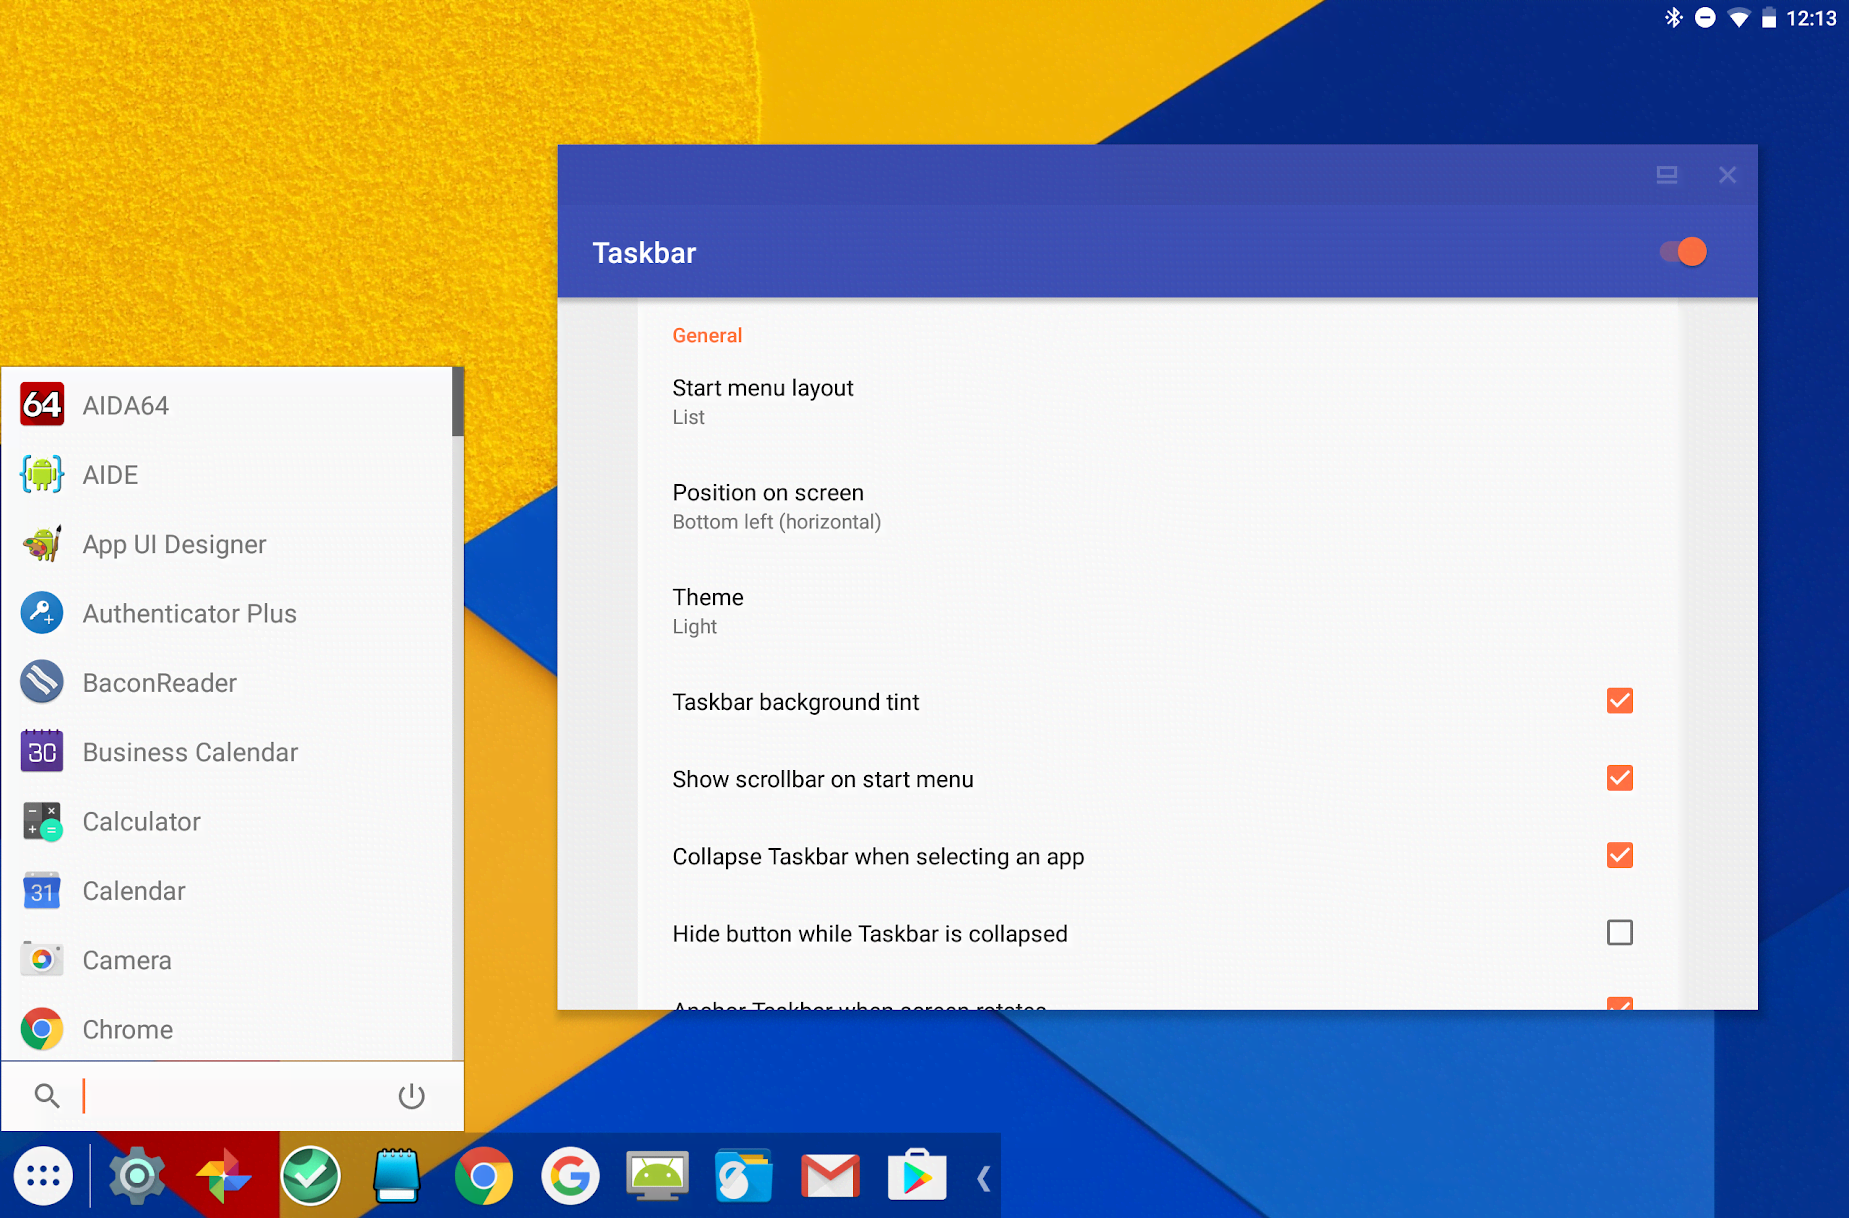The width and height of the screenshot is (1849, 1218).
Task: Launch AIDE from the start menu list
Action: [227, 475]
